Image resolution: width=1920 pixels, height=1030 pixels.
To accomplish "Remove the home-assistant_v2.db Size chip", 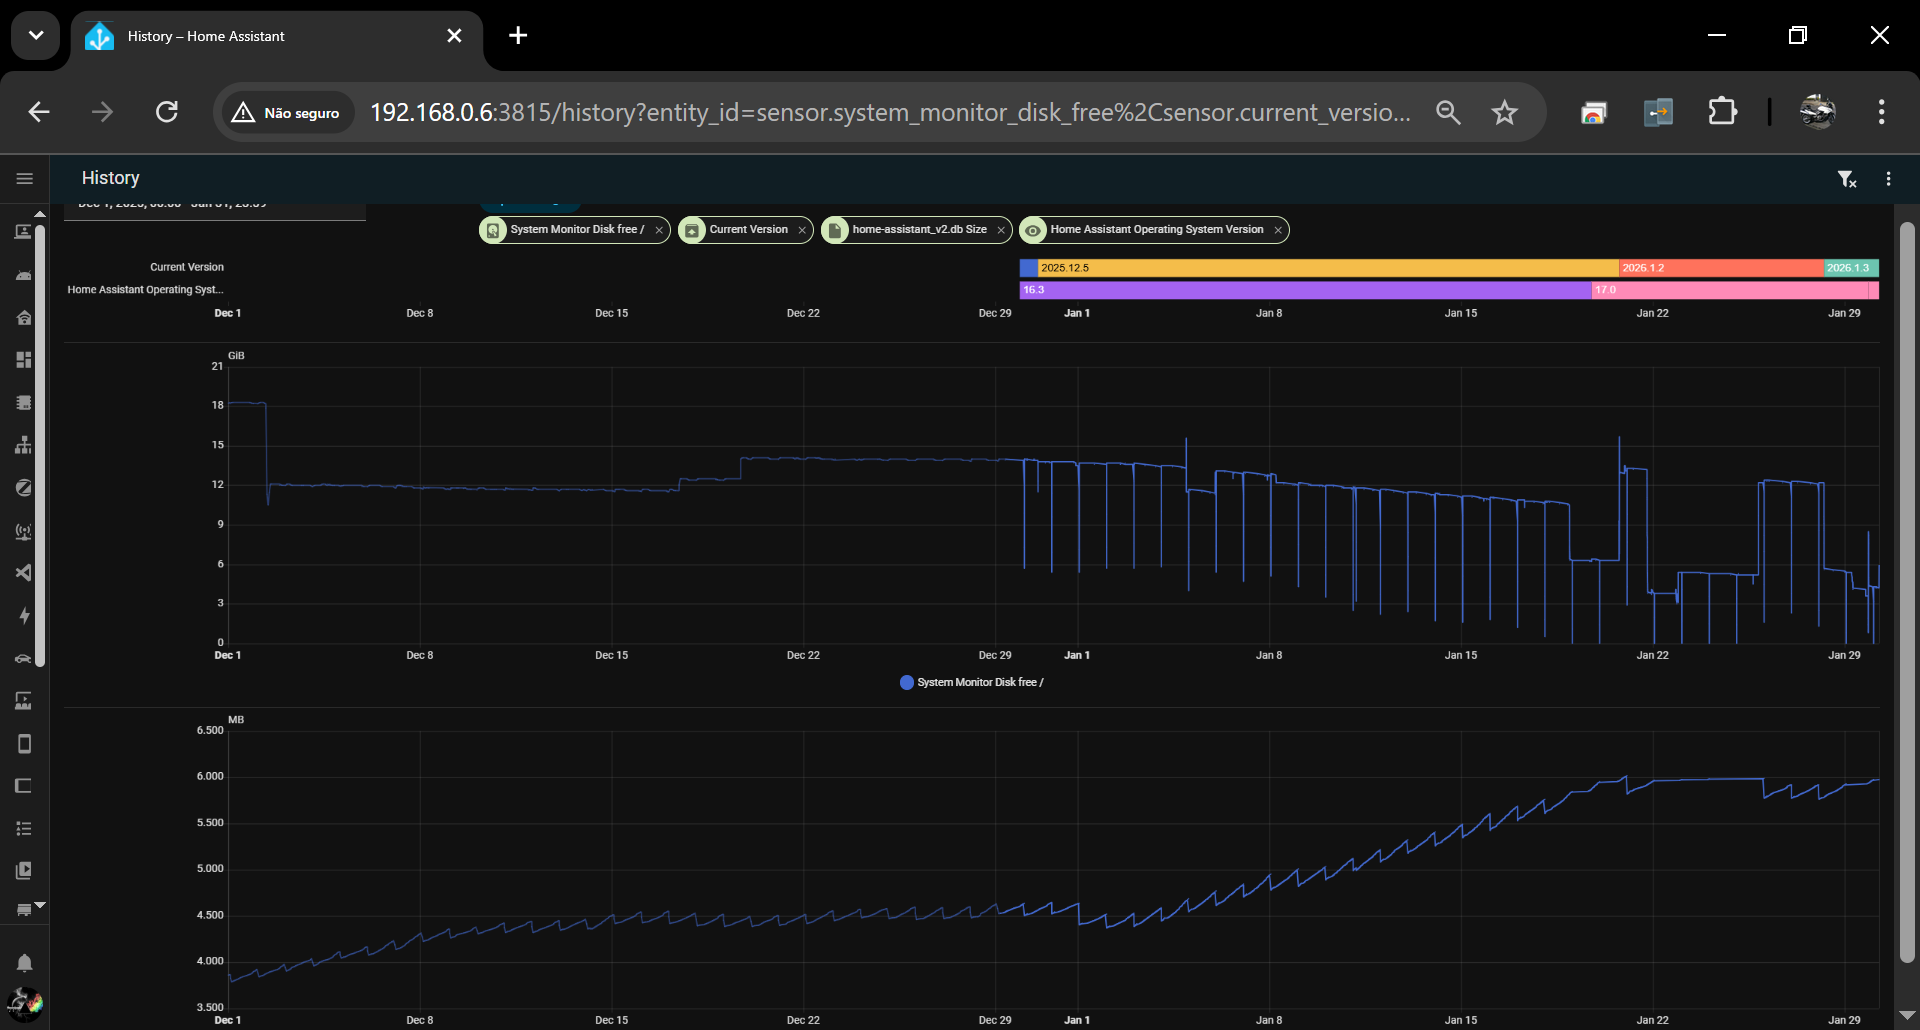I will (1001, 231).
